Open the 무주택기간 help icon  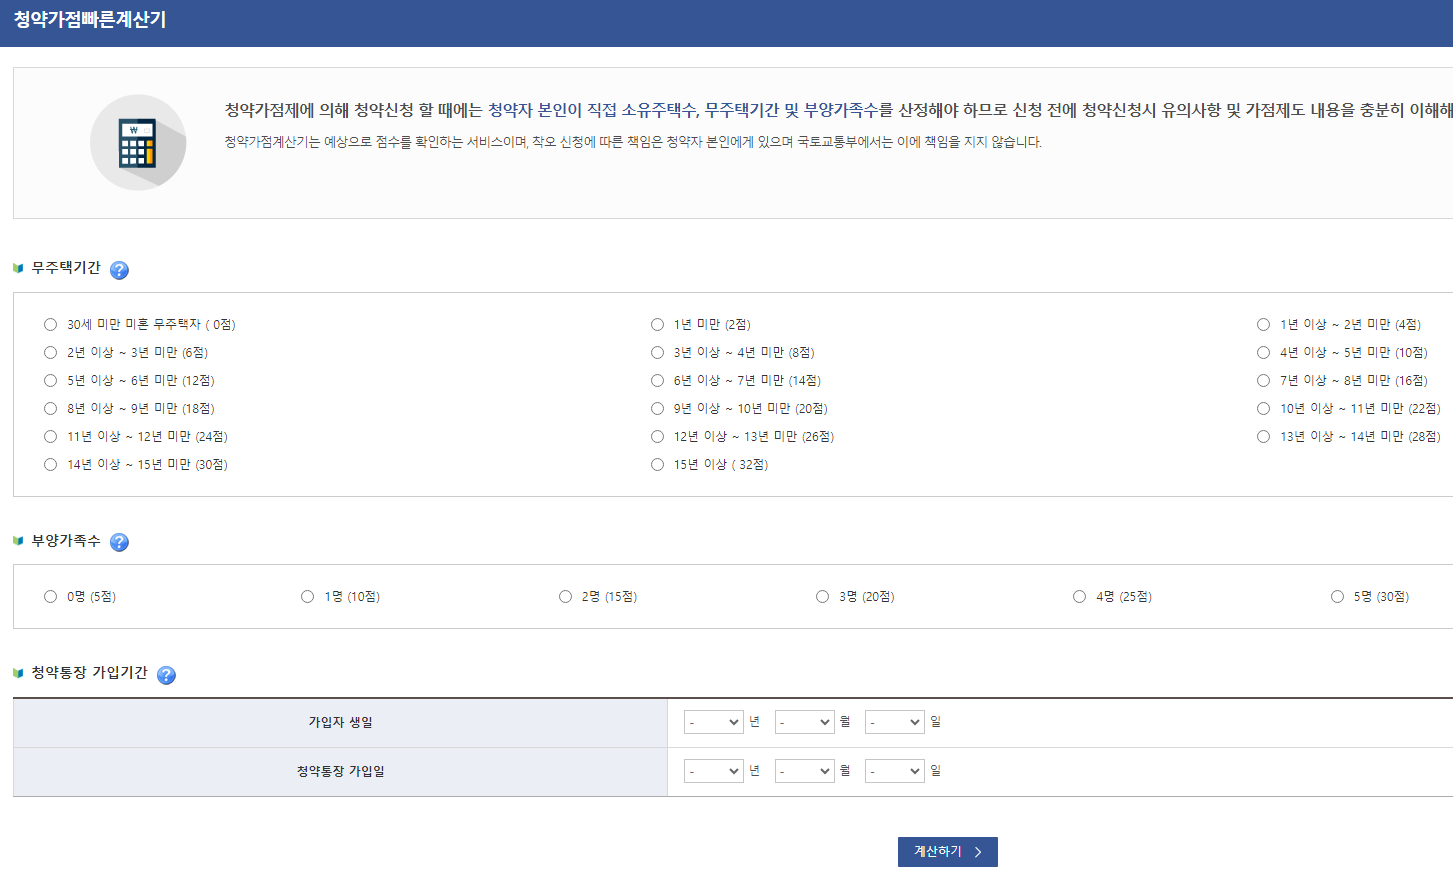pos(119,268)
